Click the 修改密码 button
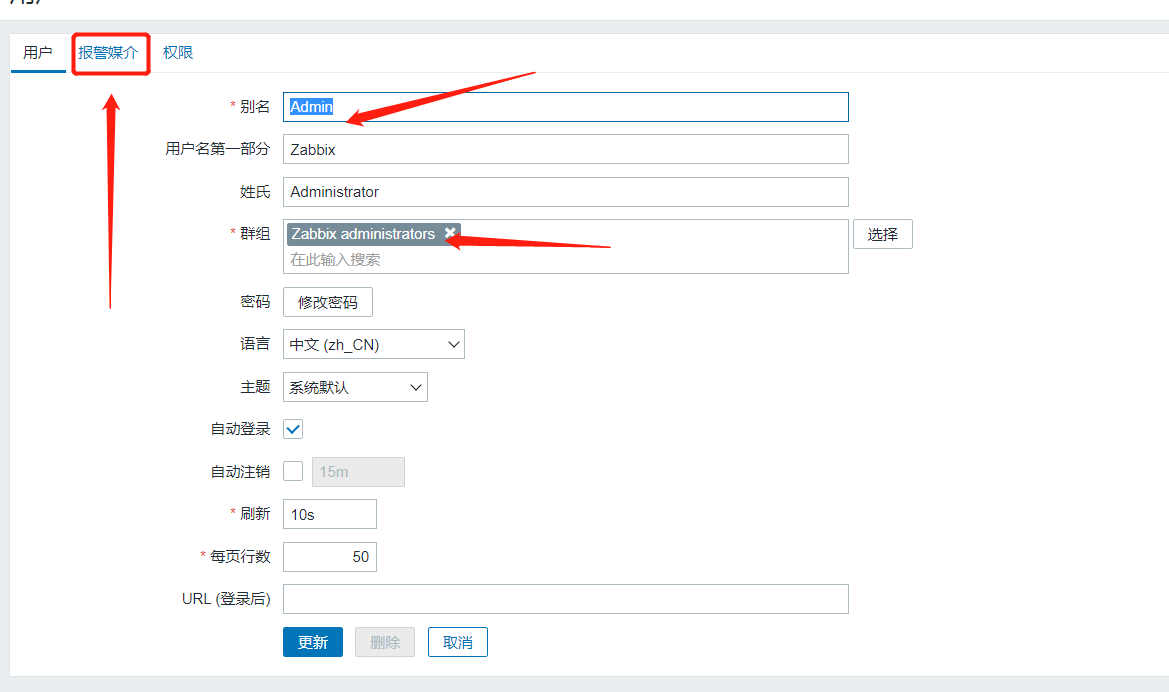The height and width of the screenshot is (692, 1169). (328, 302)
